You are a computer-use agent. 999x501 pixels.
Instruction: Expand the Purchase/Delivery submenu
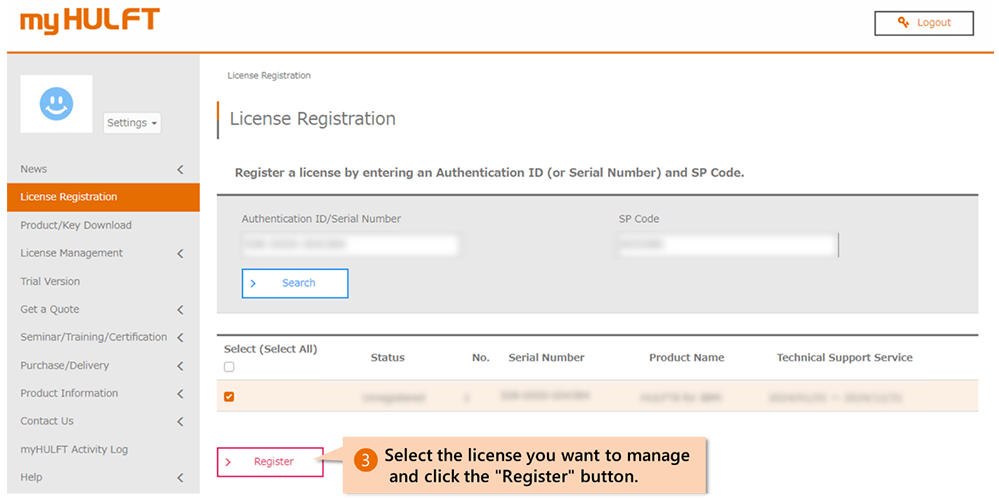(x=180, y=366)
